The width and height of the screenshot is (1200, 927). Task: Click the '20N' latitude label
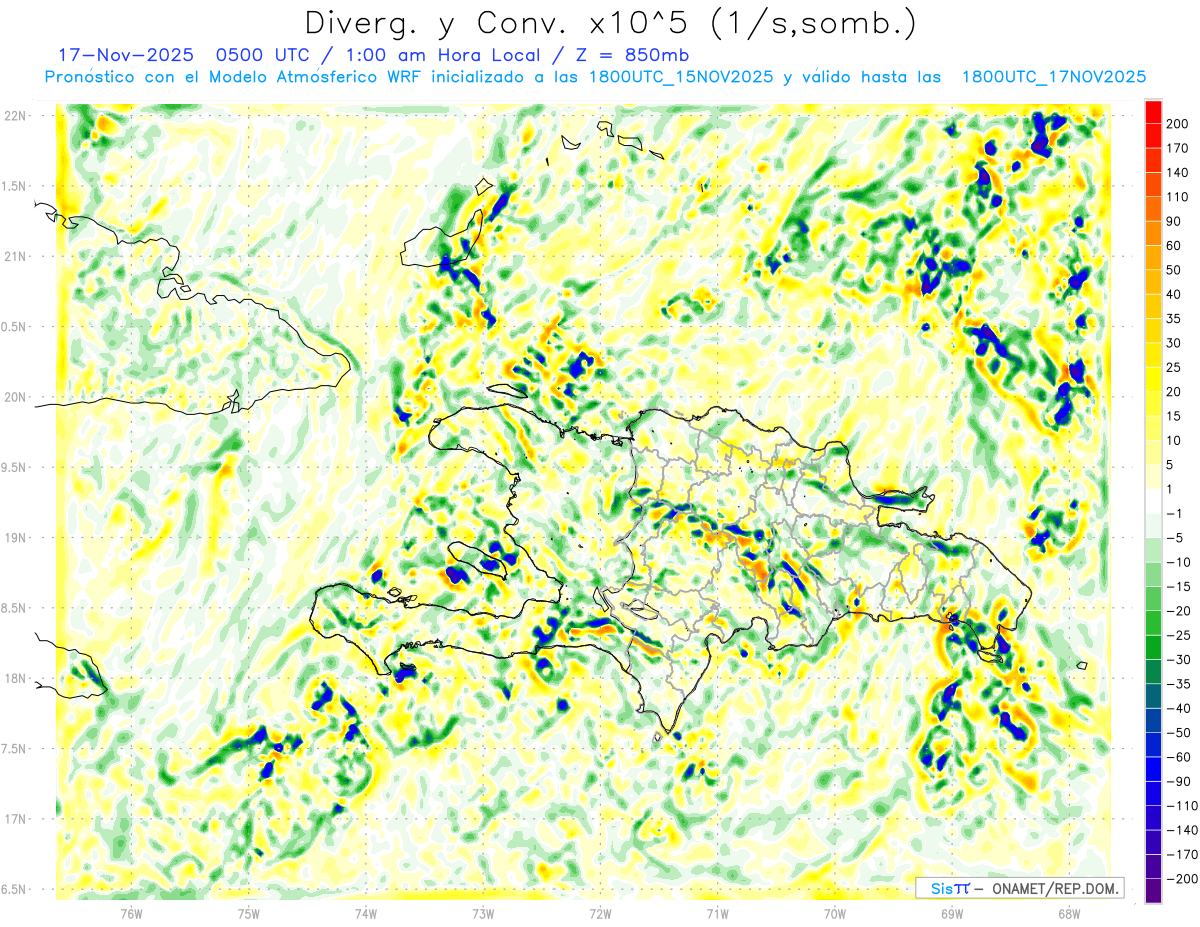(15, 397)
